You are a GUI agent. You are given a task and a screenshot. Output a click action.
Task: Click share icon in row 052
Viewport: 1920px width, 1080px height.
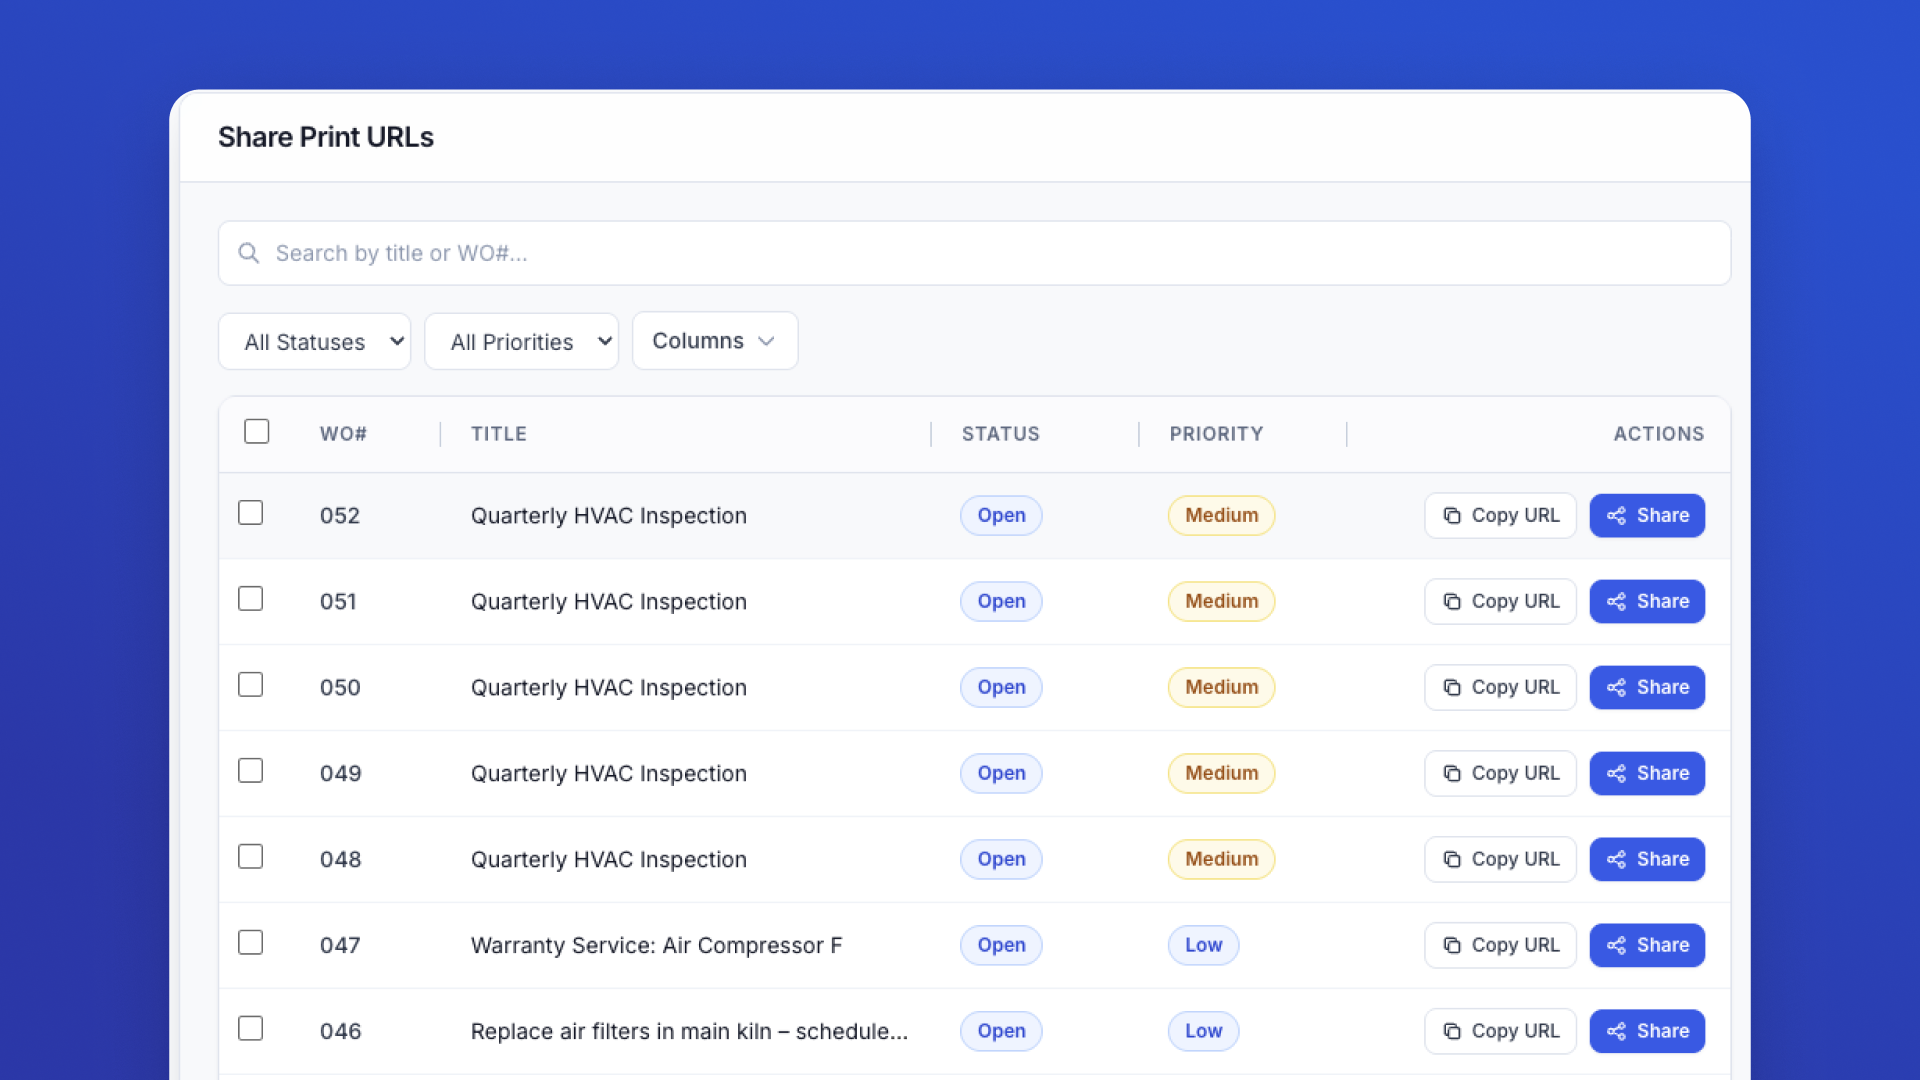tap(1616, 516)
